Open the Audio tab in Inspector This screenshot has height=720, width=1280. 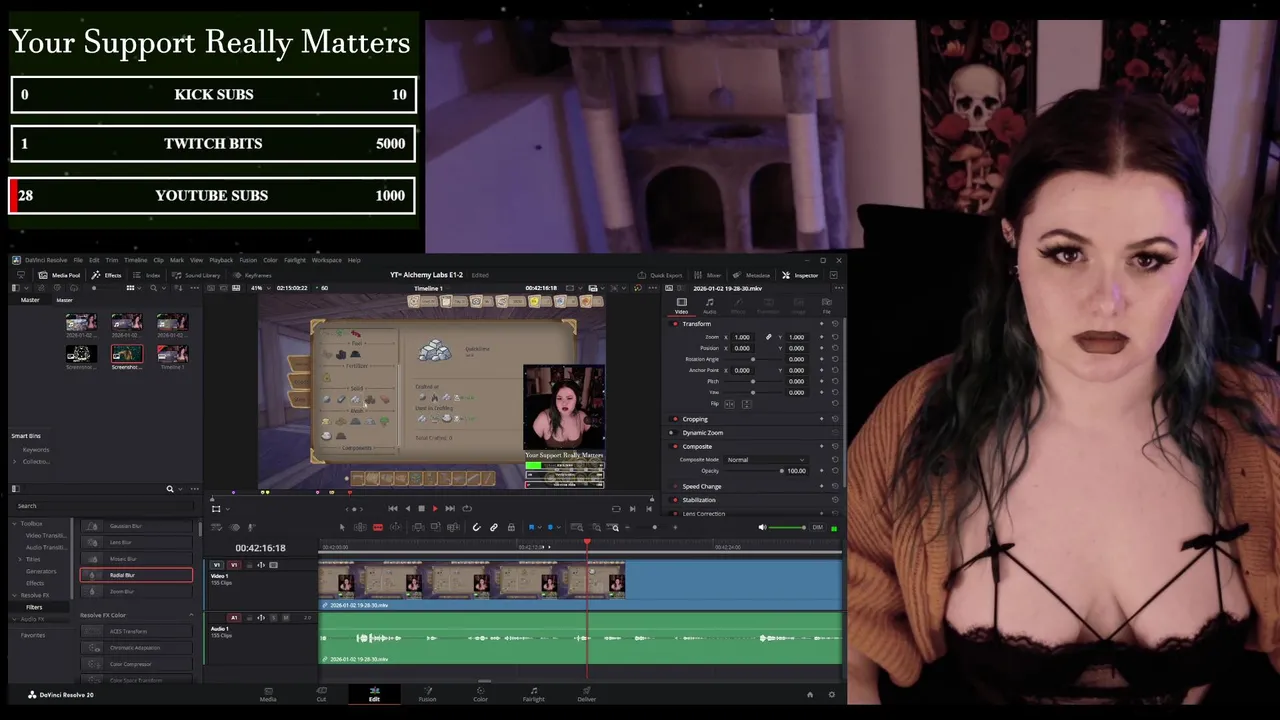709,305
